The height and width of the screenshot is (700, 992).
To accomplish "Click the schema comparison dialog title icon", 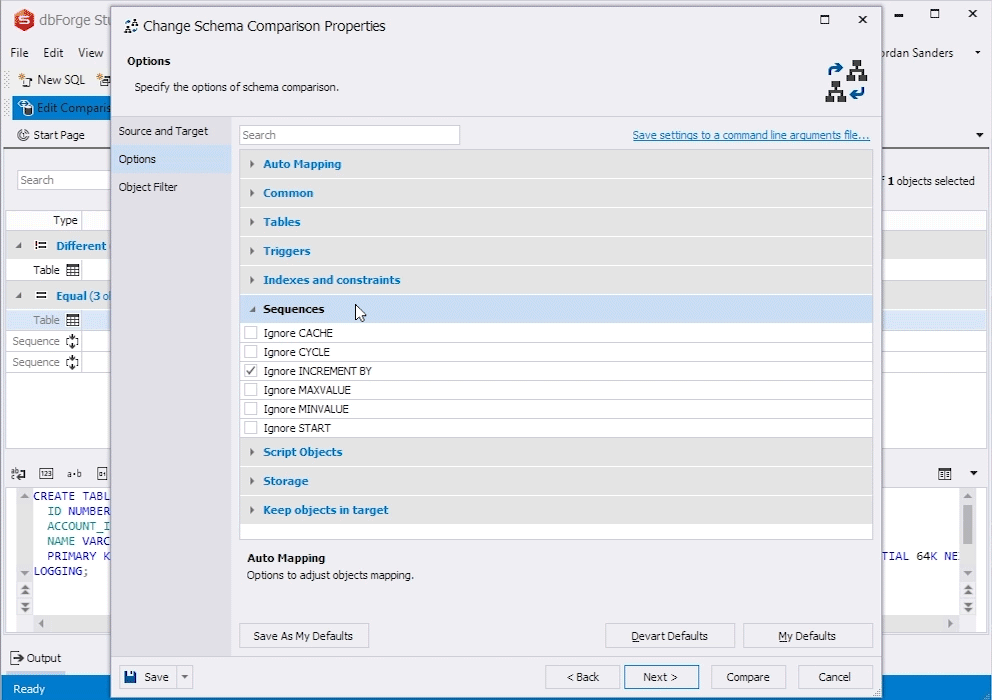I will click(131, 26).
